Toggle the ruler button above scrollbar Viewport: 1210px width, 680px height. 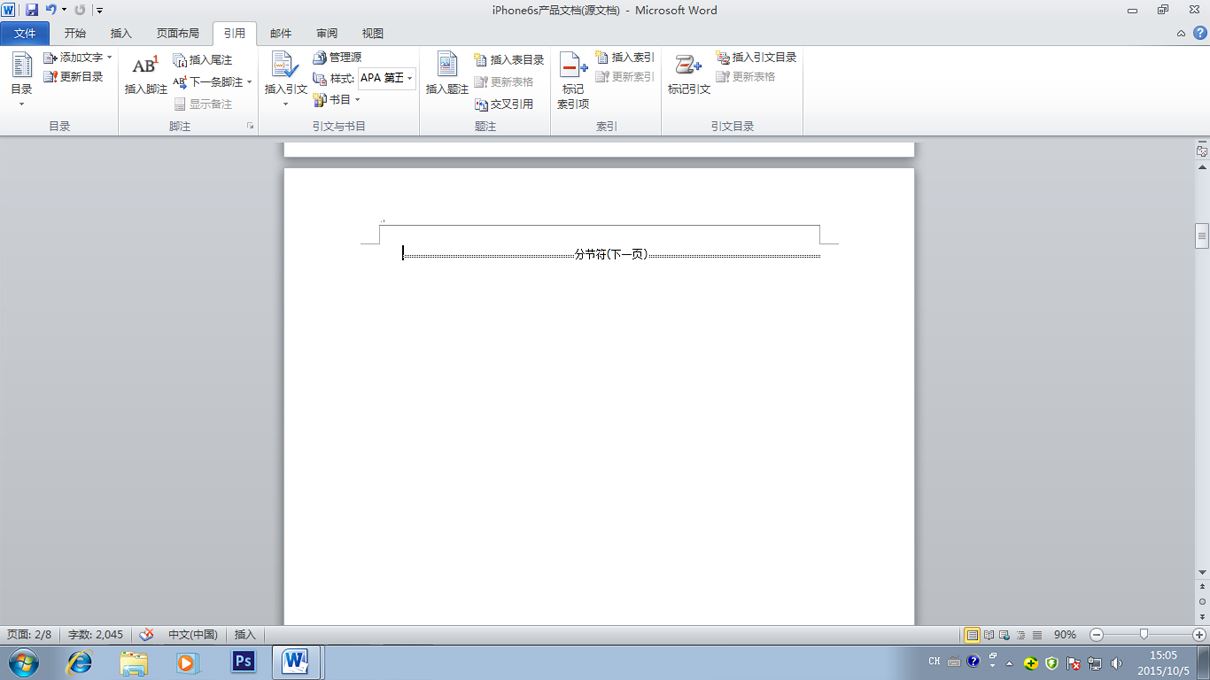[1202, 151]
